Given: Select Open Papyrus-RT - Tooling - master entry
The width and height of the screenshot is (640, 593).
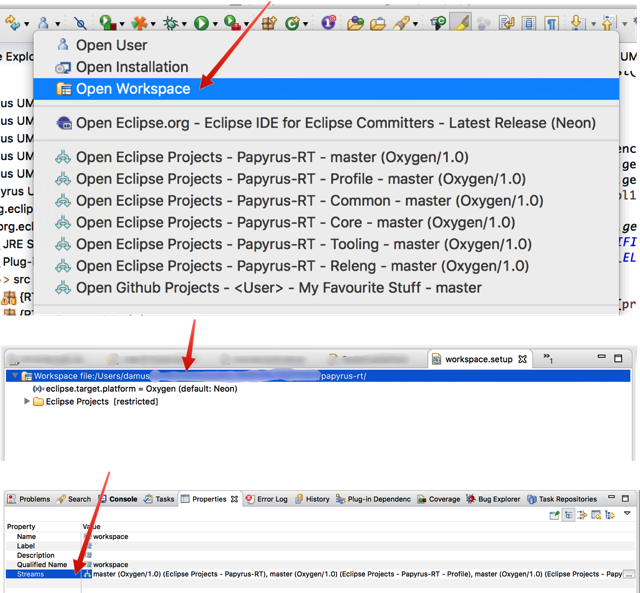Looking at the screenshot, I should pos(326,244).
